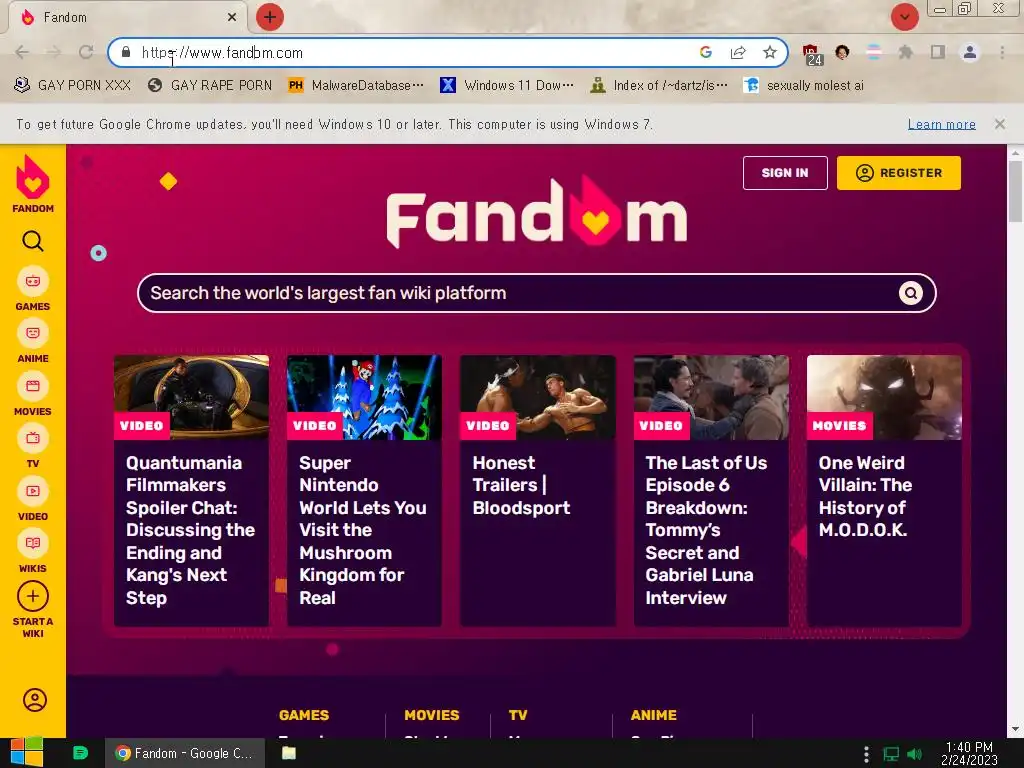1024x768 pixels.
Task: Open the volume speaker tray icon
Action: (x=915, y=754)
